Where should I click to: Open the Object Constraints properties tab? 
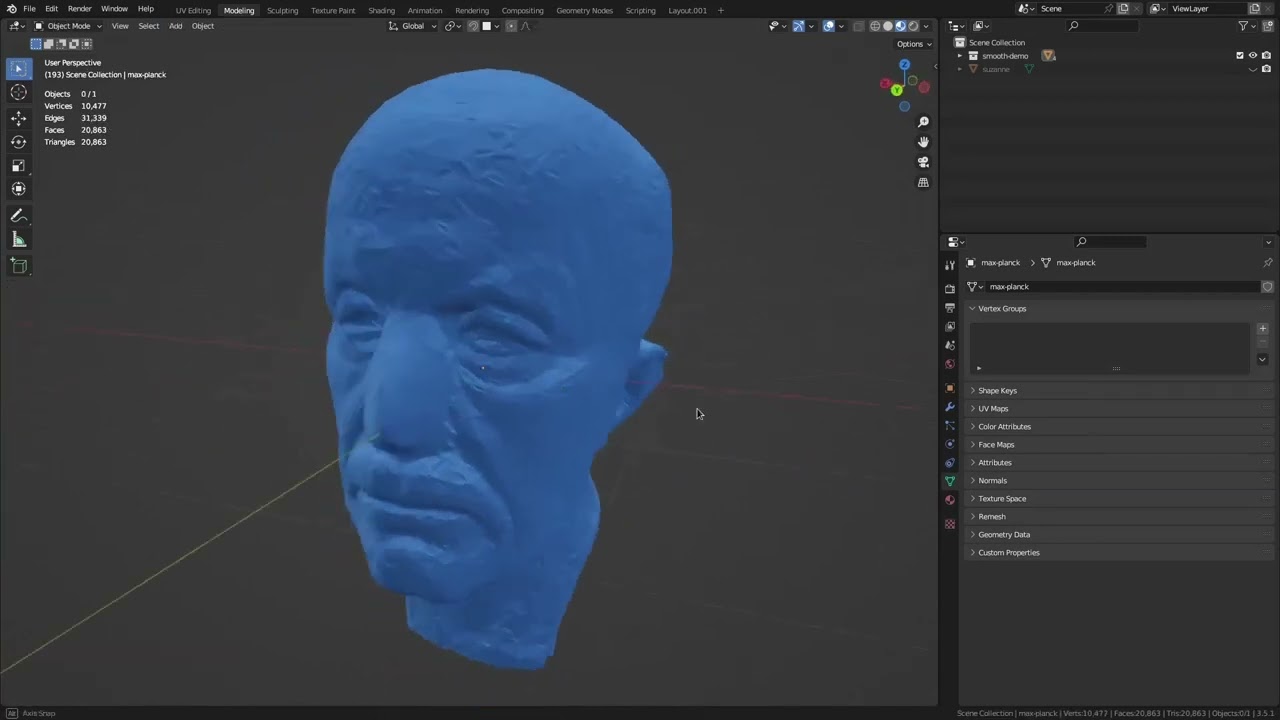[950, 463]
